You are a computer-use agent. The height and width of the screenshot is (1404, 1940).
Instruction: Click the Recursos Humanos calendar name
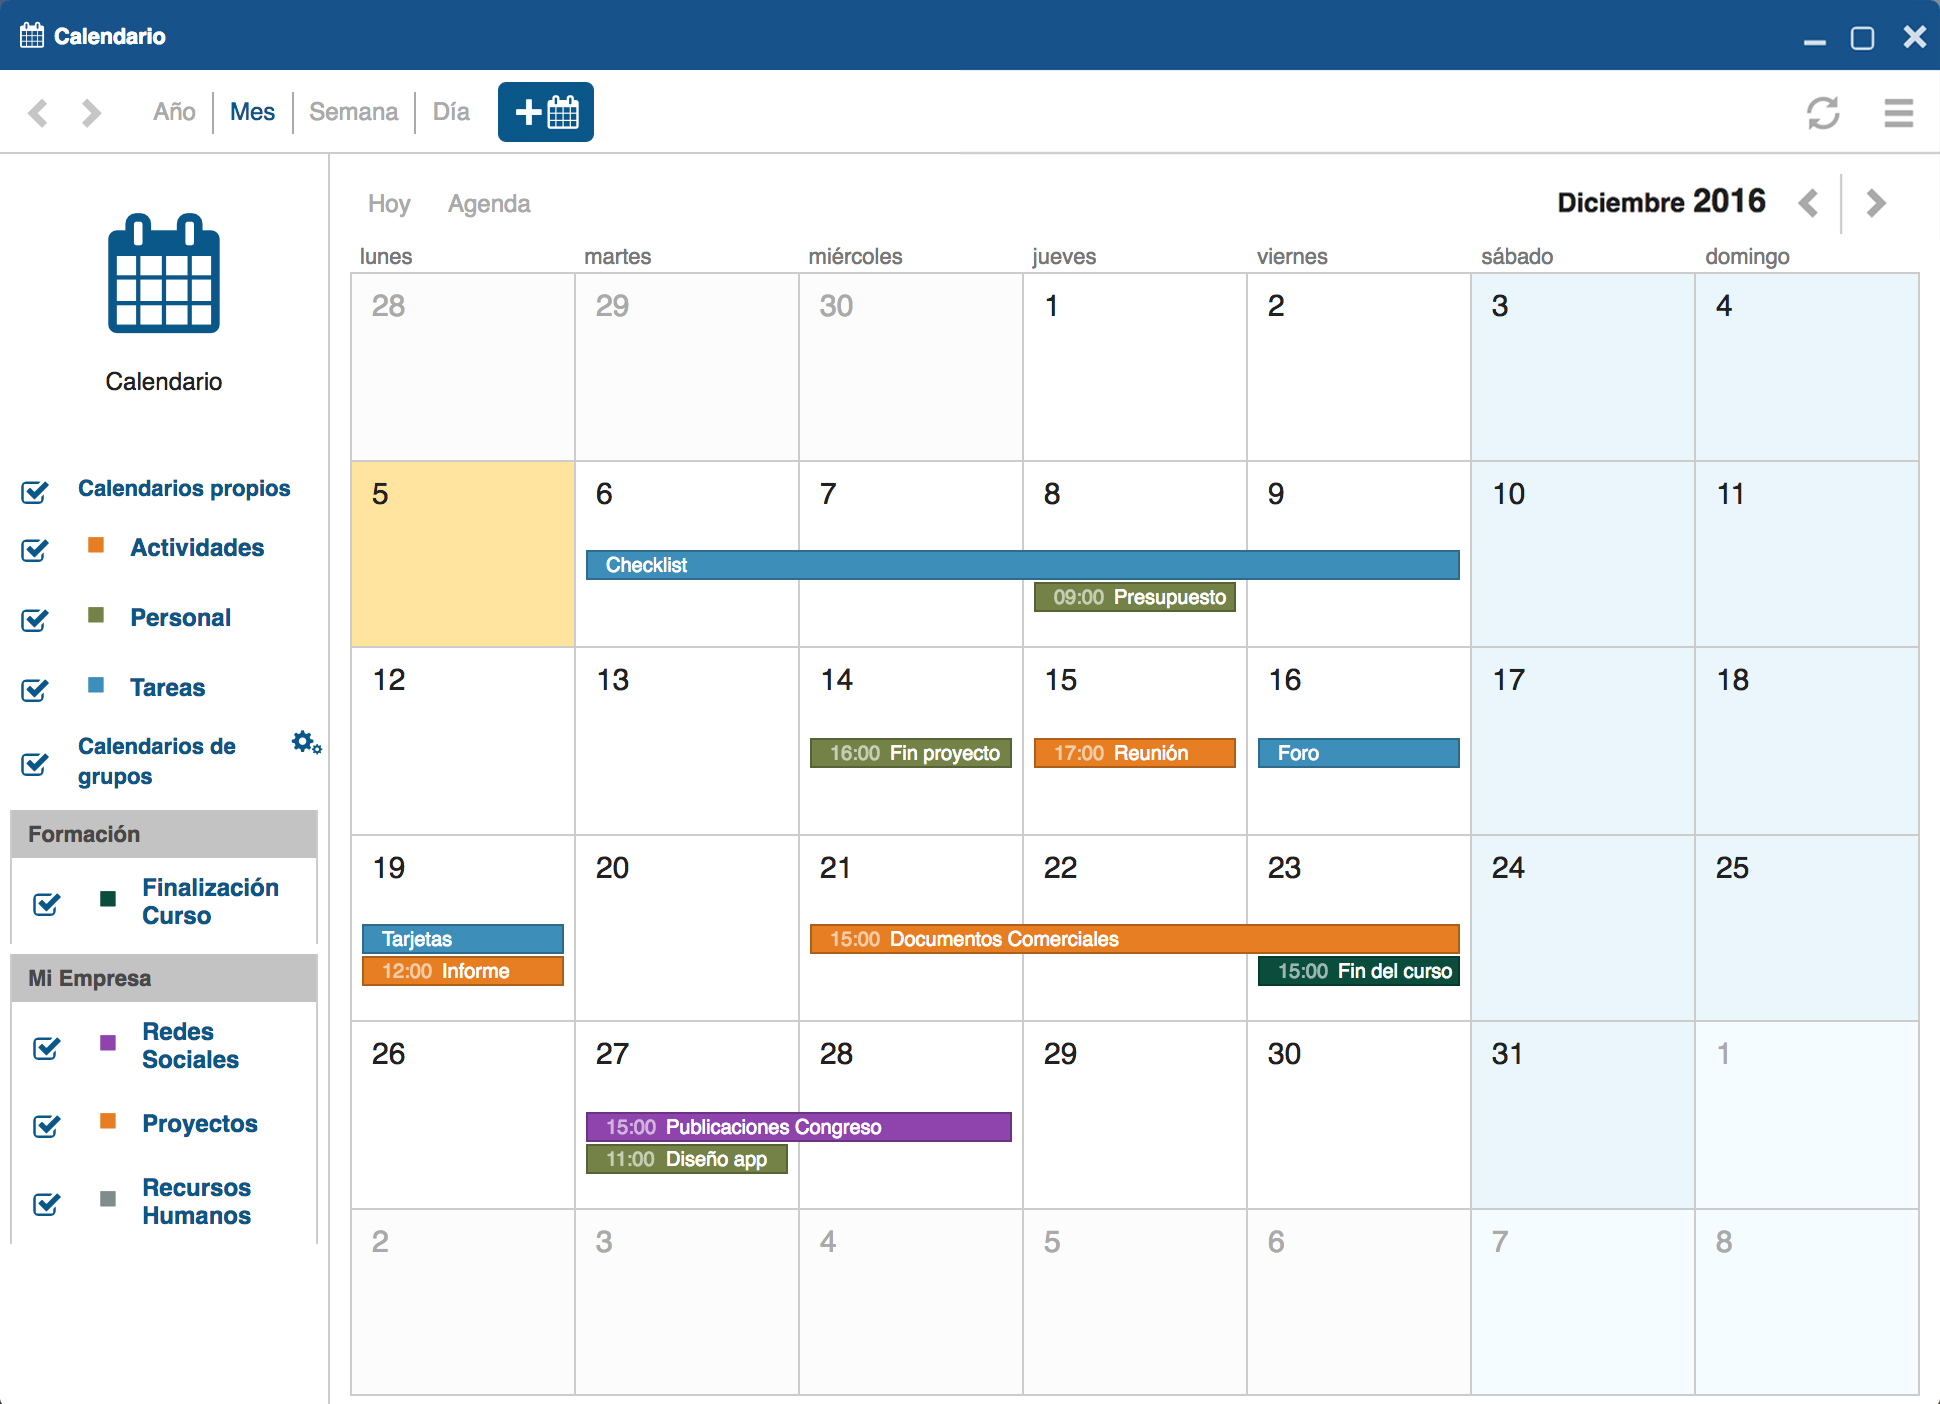click(x=196, y=1201)
